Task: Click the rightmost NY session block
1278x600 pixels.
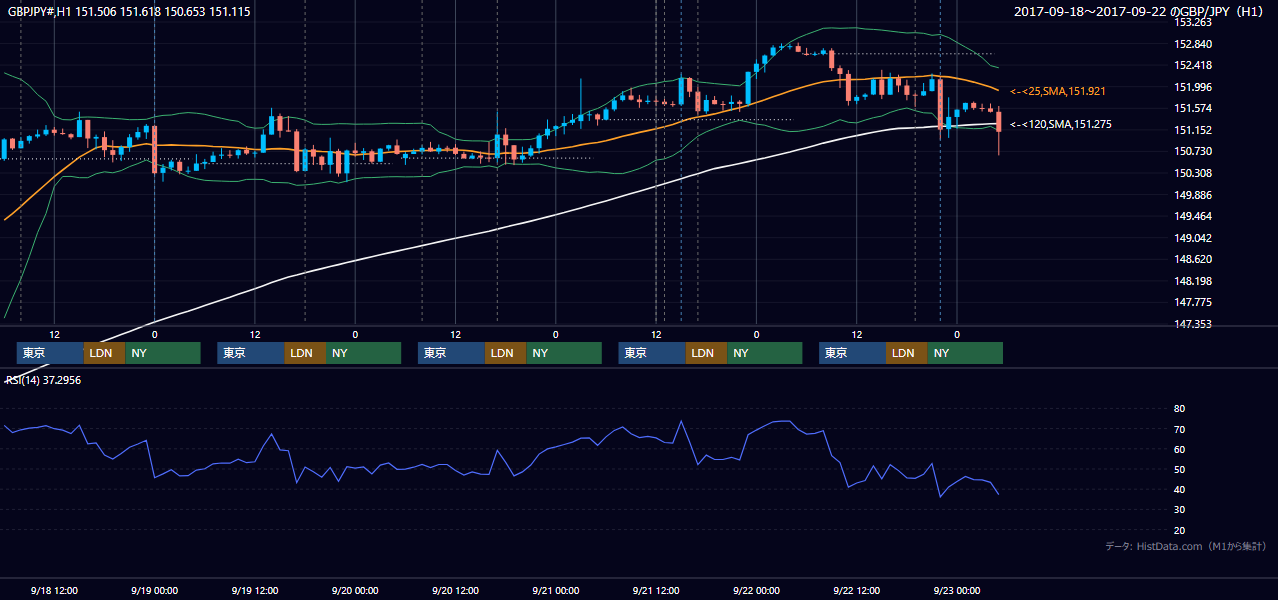Action: pos(965,353)
